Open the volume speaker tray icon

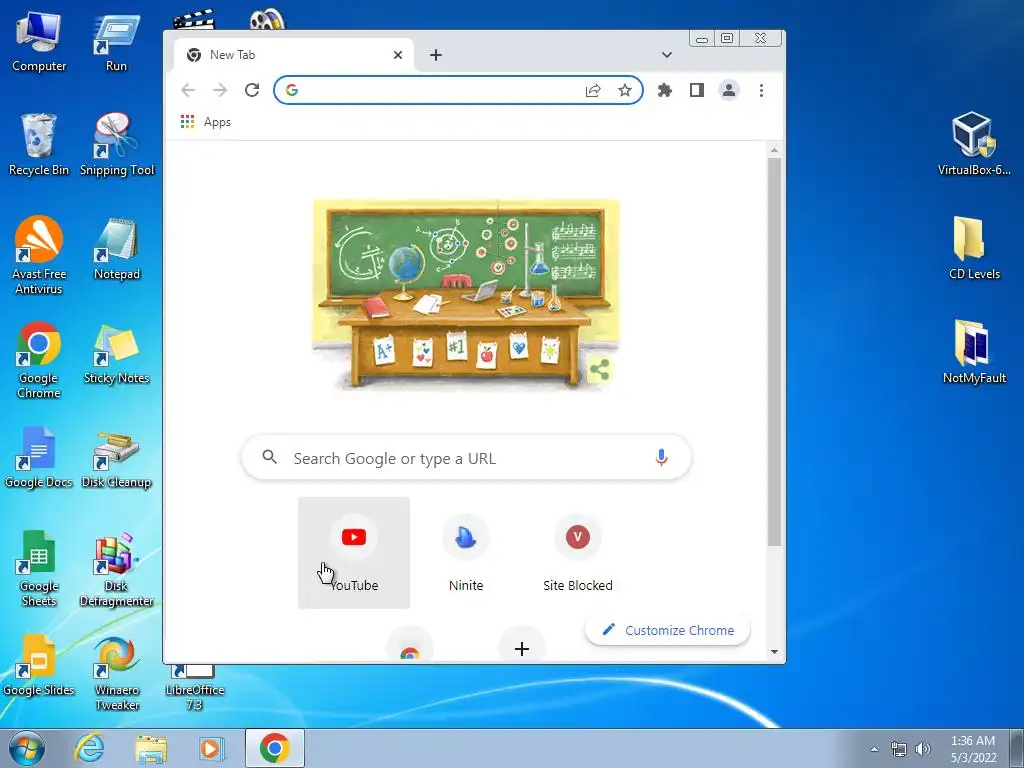click(x=923, y=749)
